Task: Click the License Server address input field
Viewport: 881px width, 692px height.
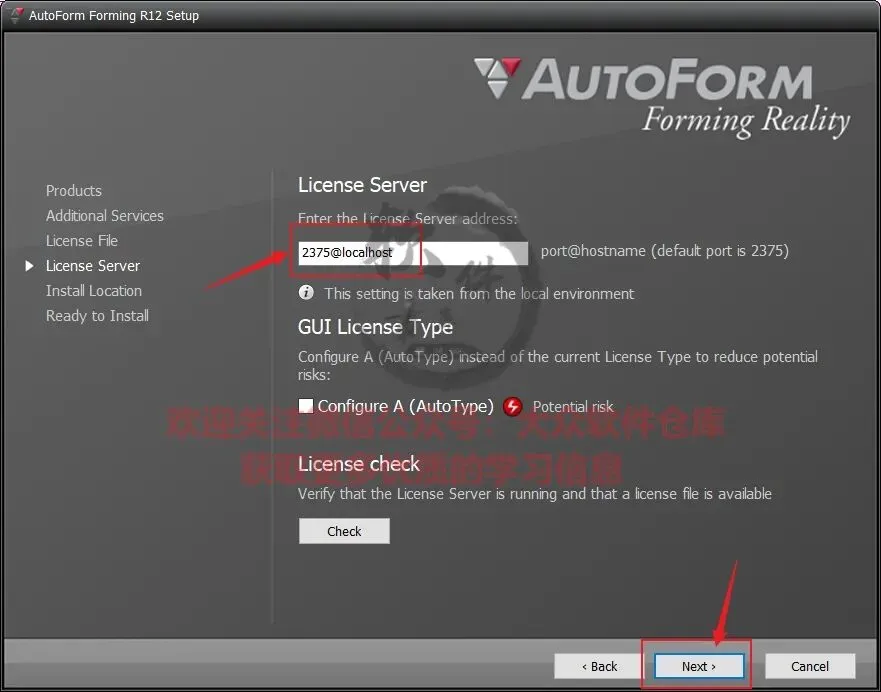Action: coord(413,253)
